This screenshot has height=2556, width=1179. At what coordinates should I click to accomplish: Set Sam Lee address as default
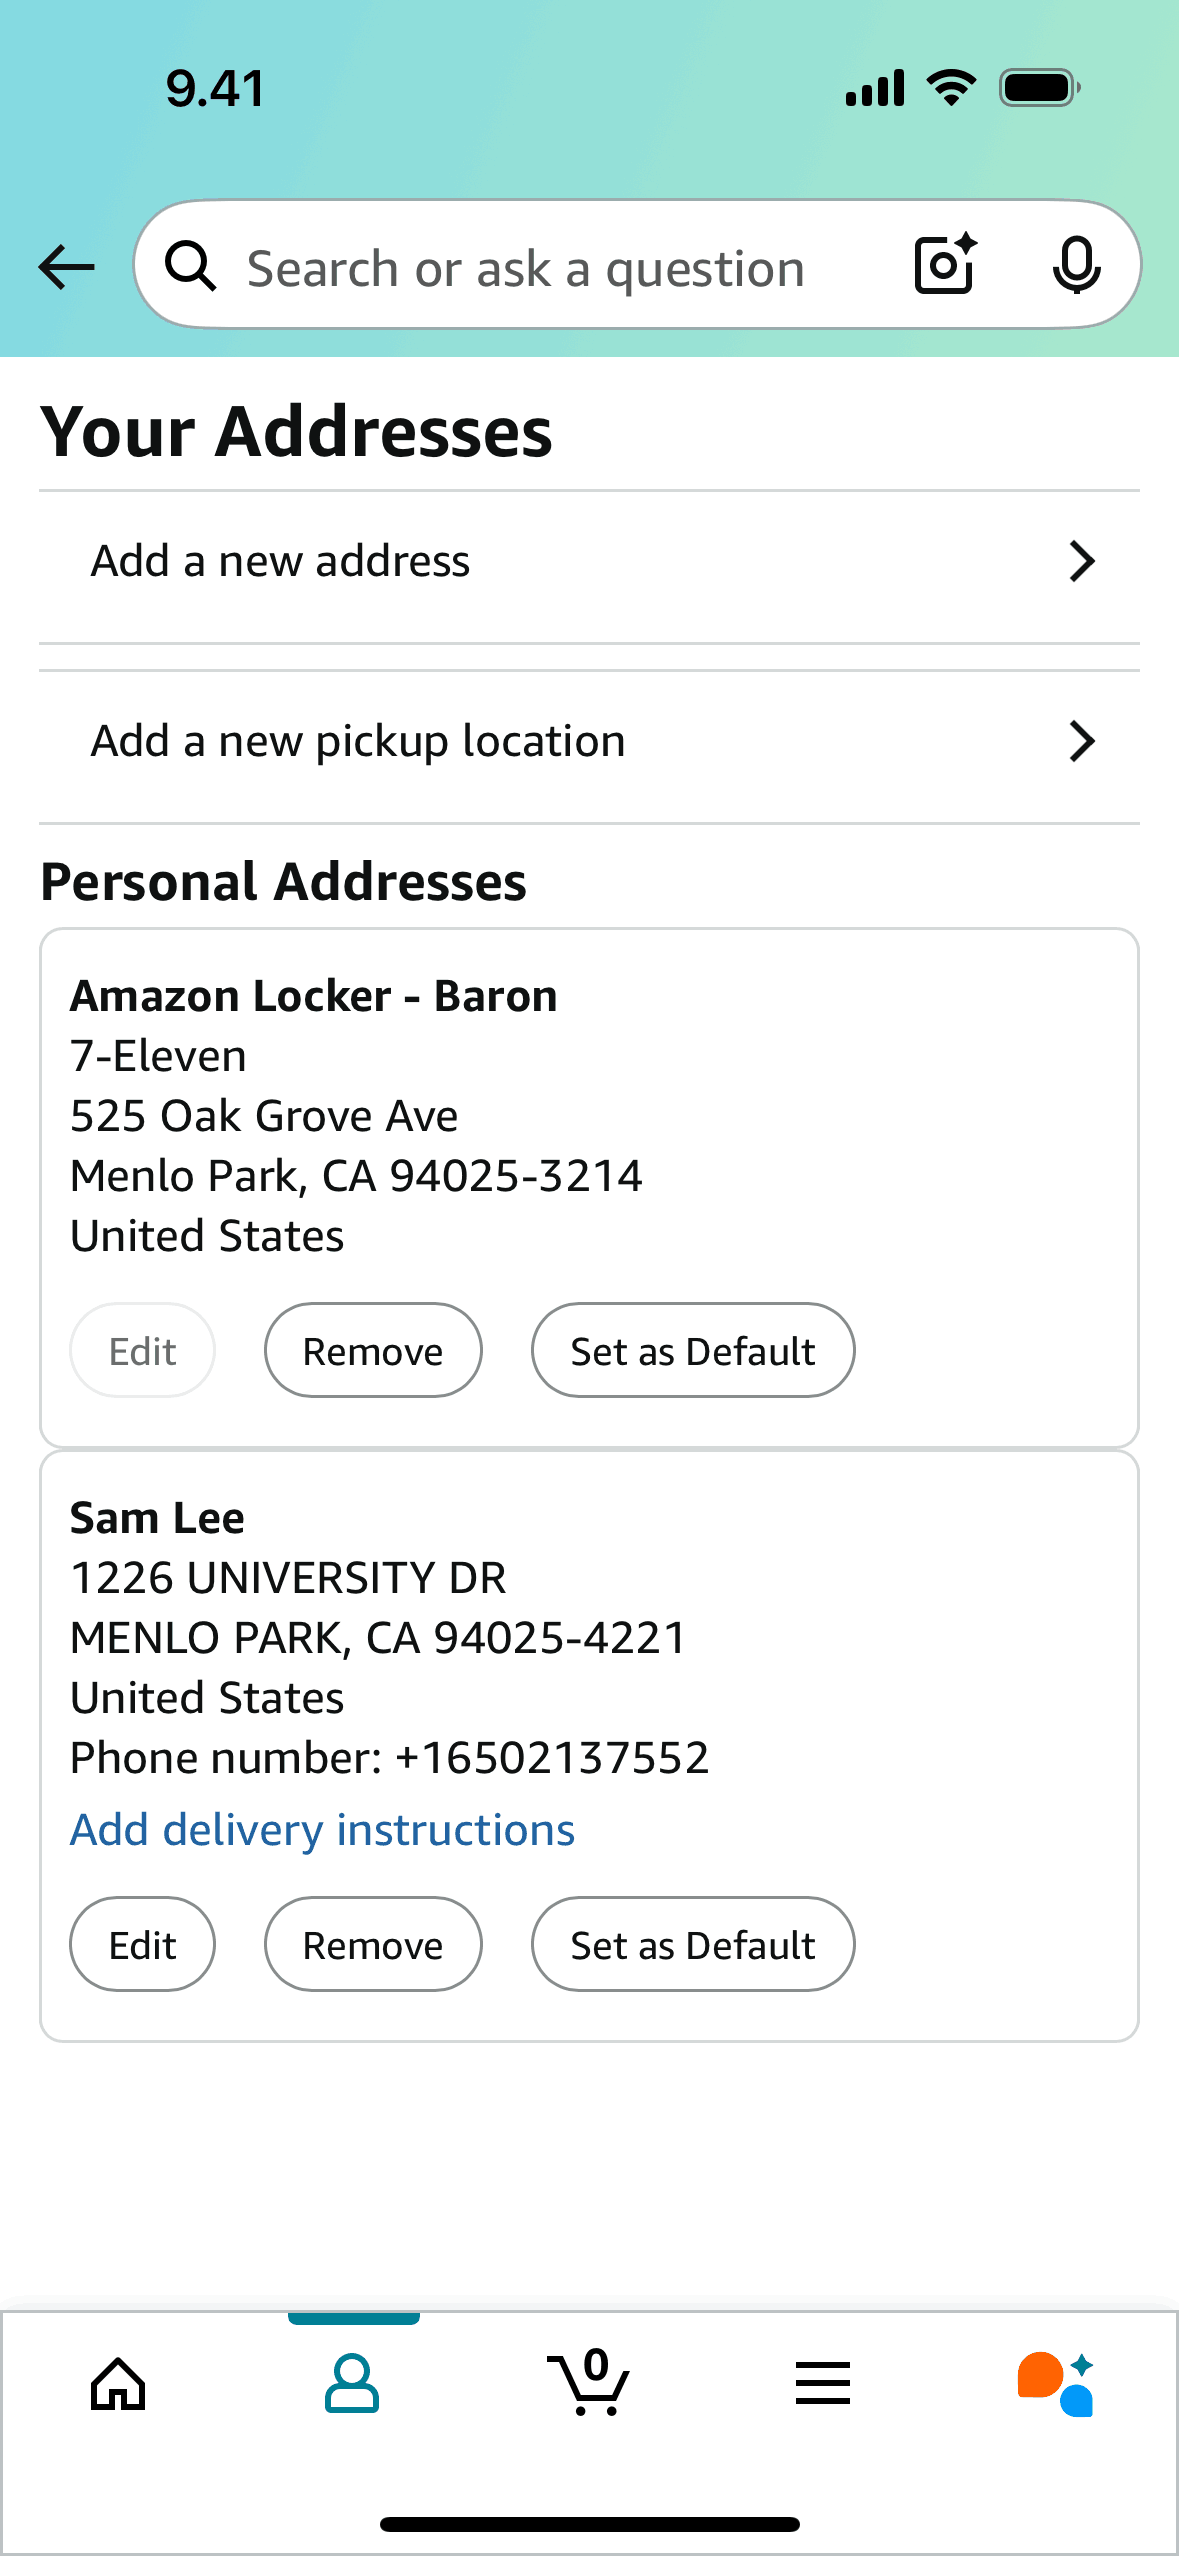(x=693, y=1945)
